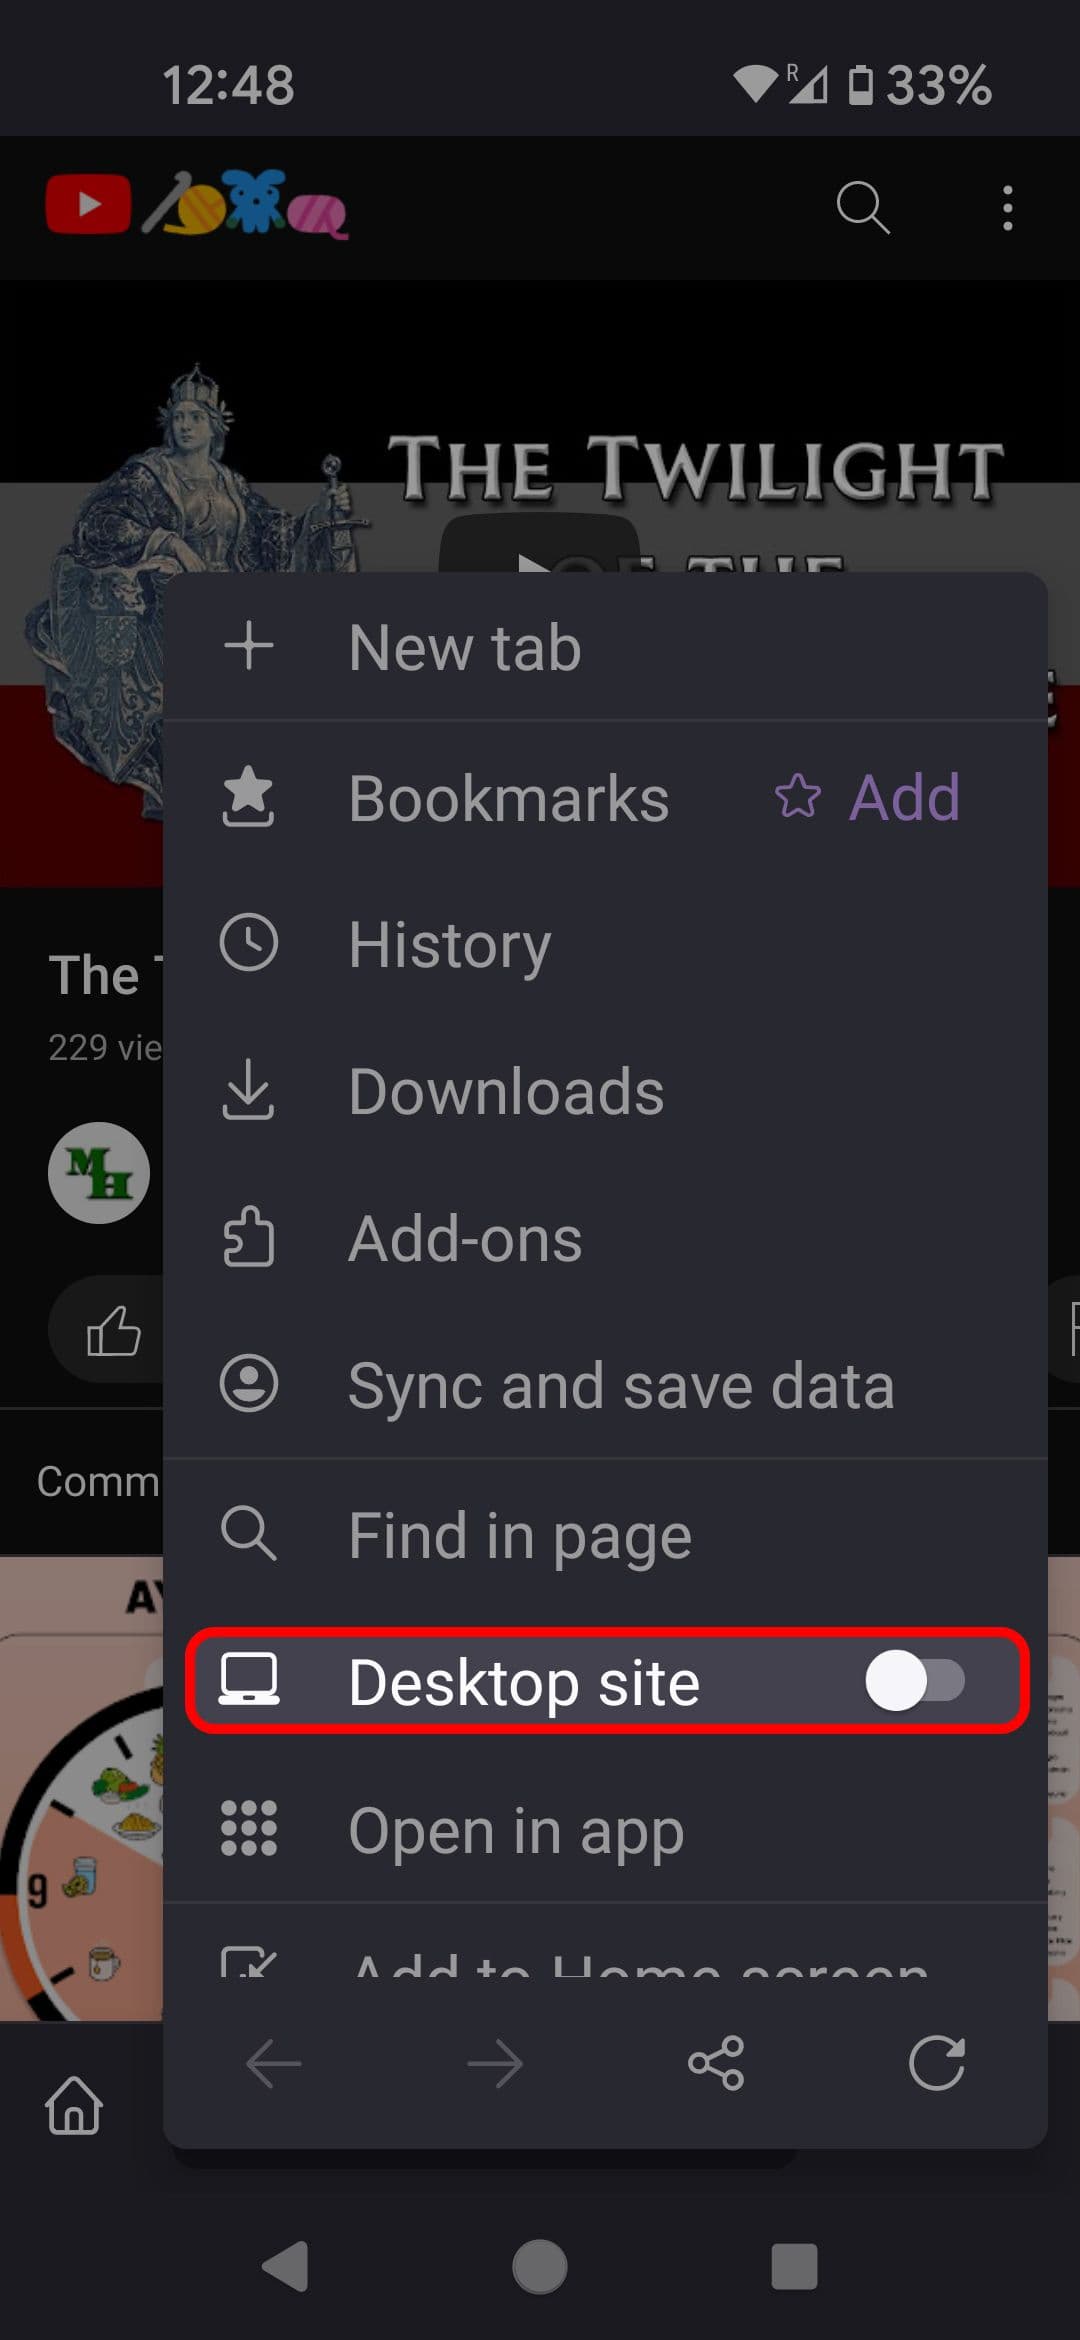Open YouTube three-dot options menu
The image size is (1080, 2340).
click(x=1007, y=207)
